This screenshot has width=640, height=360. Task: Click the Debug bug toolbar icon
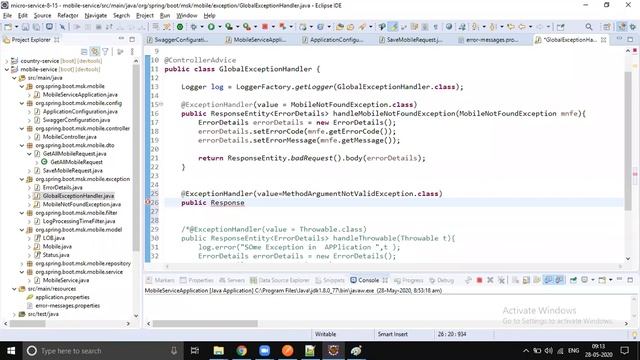tap(193, 27)
